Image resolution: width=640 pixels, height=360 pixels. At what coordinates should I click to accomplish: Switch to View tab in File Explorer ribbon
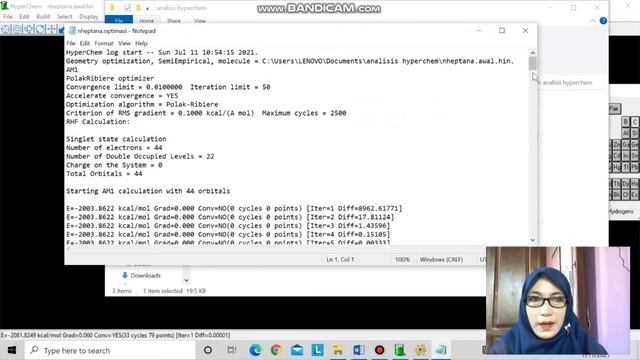click(x=200, y=21)
